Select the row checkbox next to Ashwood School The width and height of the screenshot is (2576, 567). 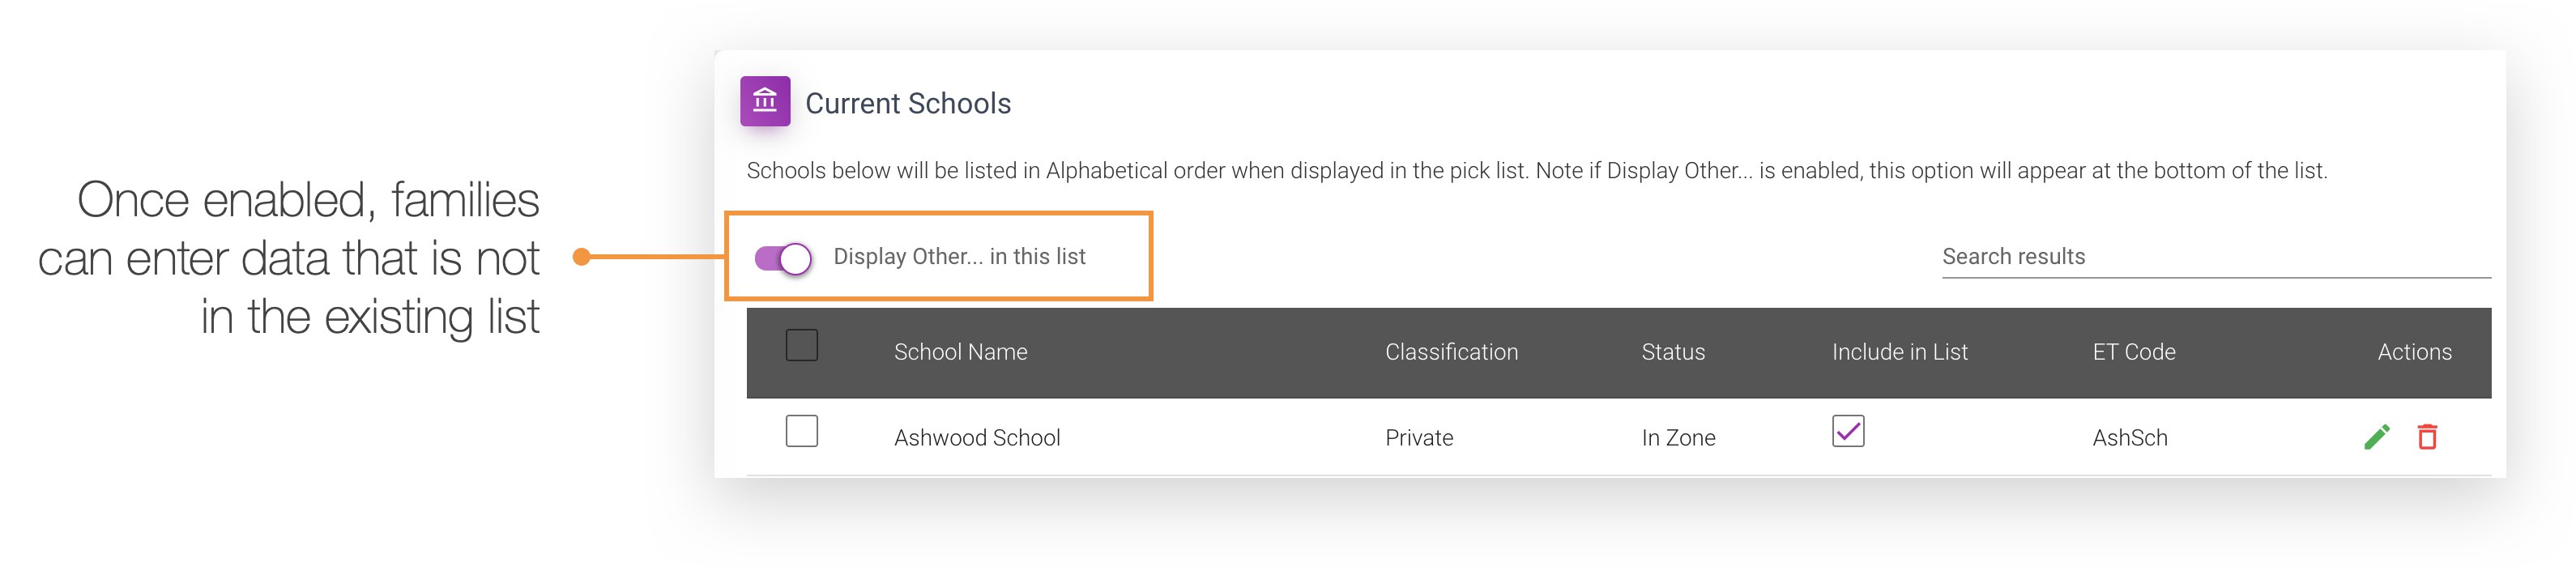pos(800,431)
